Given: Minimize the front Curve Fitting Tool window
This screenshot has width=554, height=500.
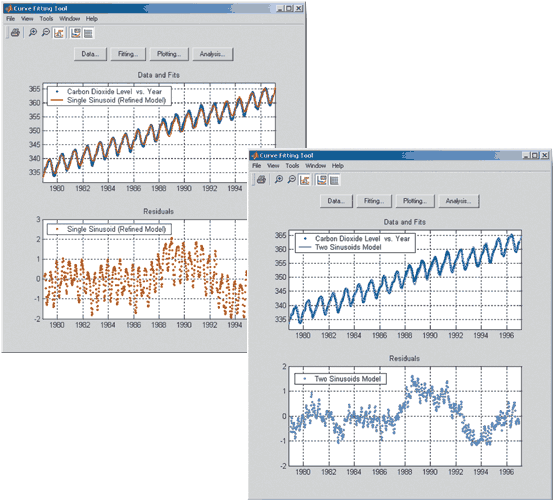Looking at the screenshot, I should coord(526,155).
